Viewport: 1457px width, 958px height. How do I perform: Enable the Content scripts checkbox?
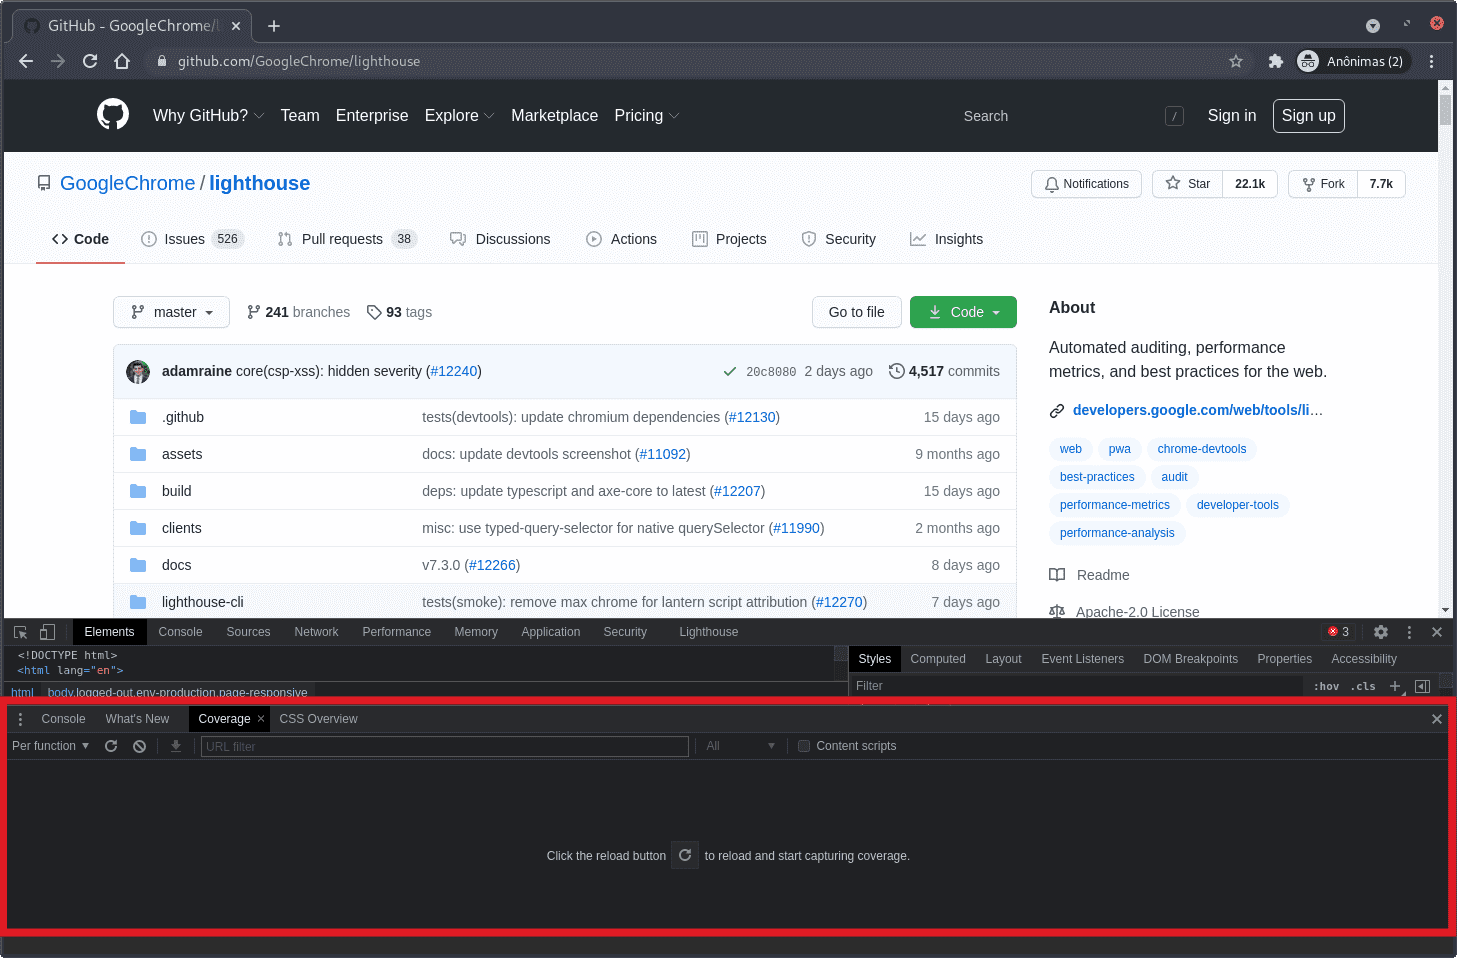(804, 746)
